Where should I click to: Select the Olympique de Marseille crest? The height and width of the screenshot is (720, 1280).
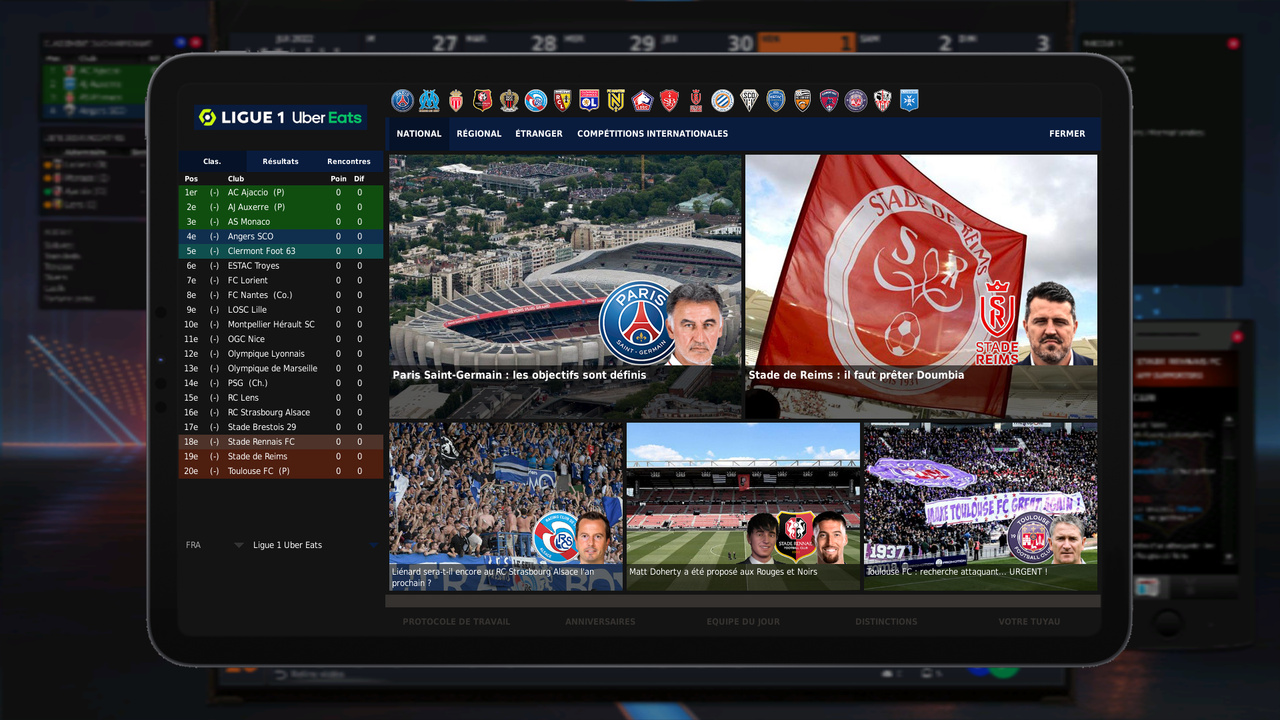coord(429,100)
